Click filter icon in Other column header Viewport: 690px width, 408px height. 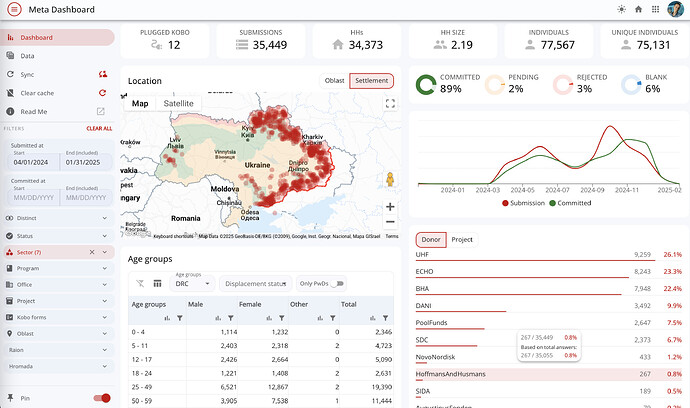tap(333, 318)
